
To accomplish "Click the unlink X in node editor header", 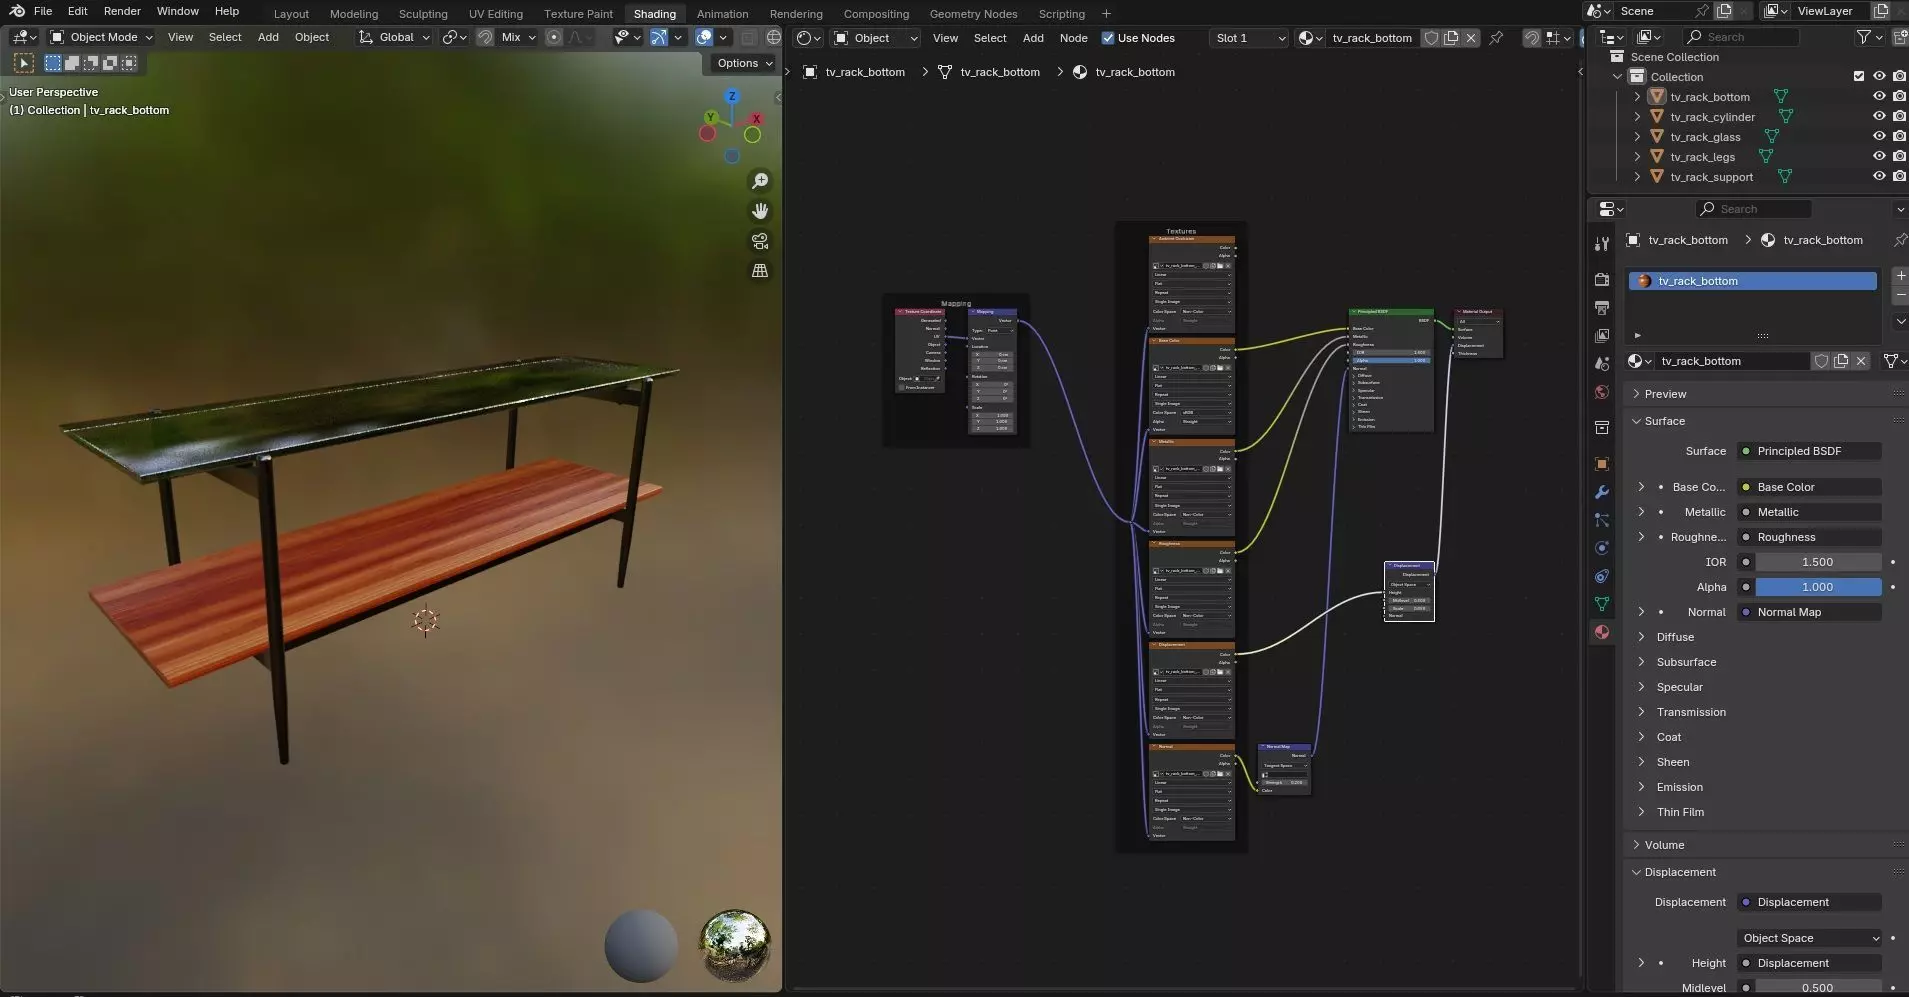I will coord(1471,38).
